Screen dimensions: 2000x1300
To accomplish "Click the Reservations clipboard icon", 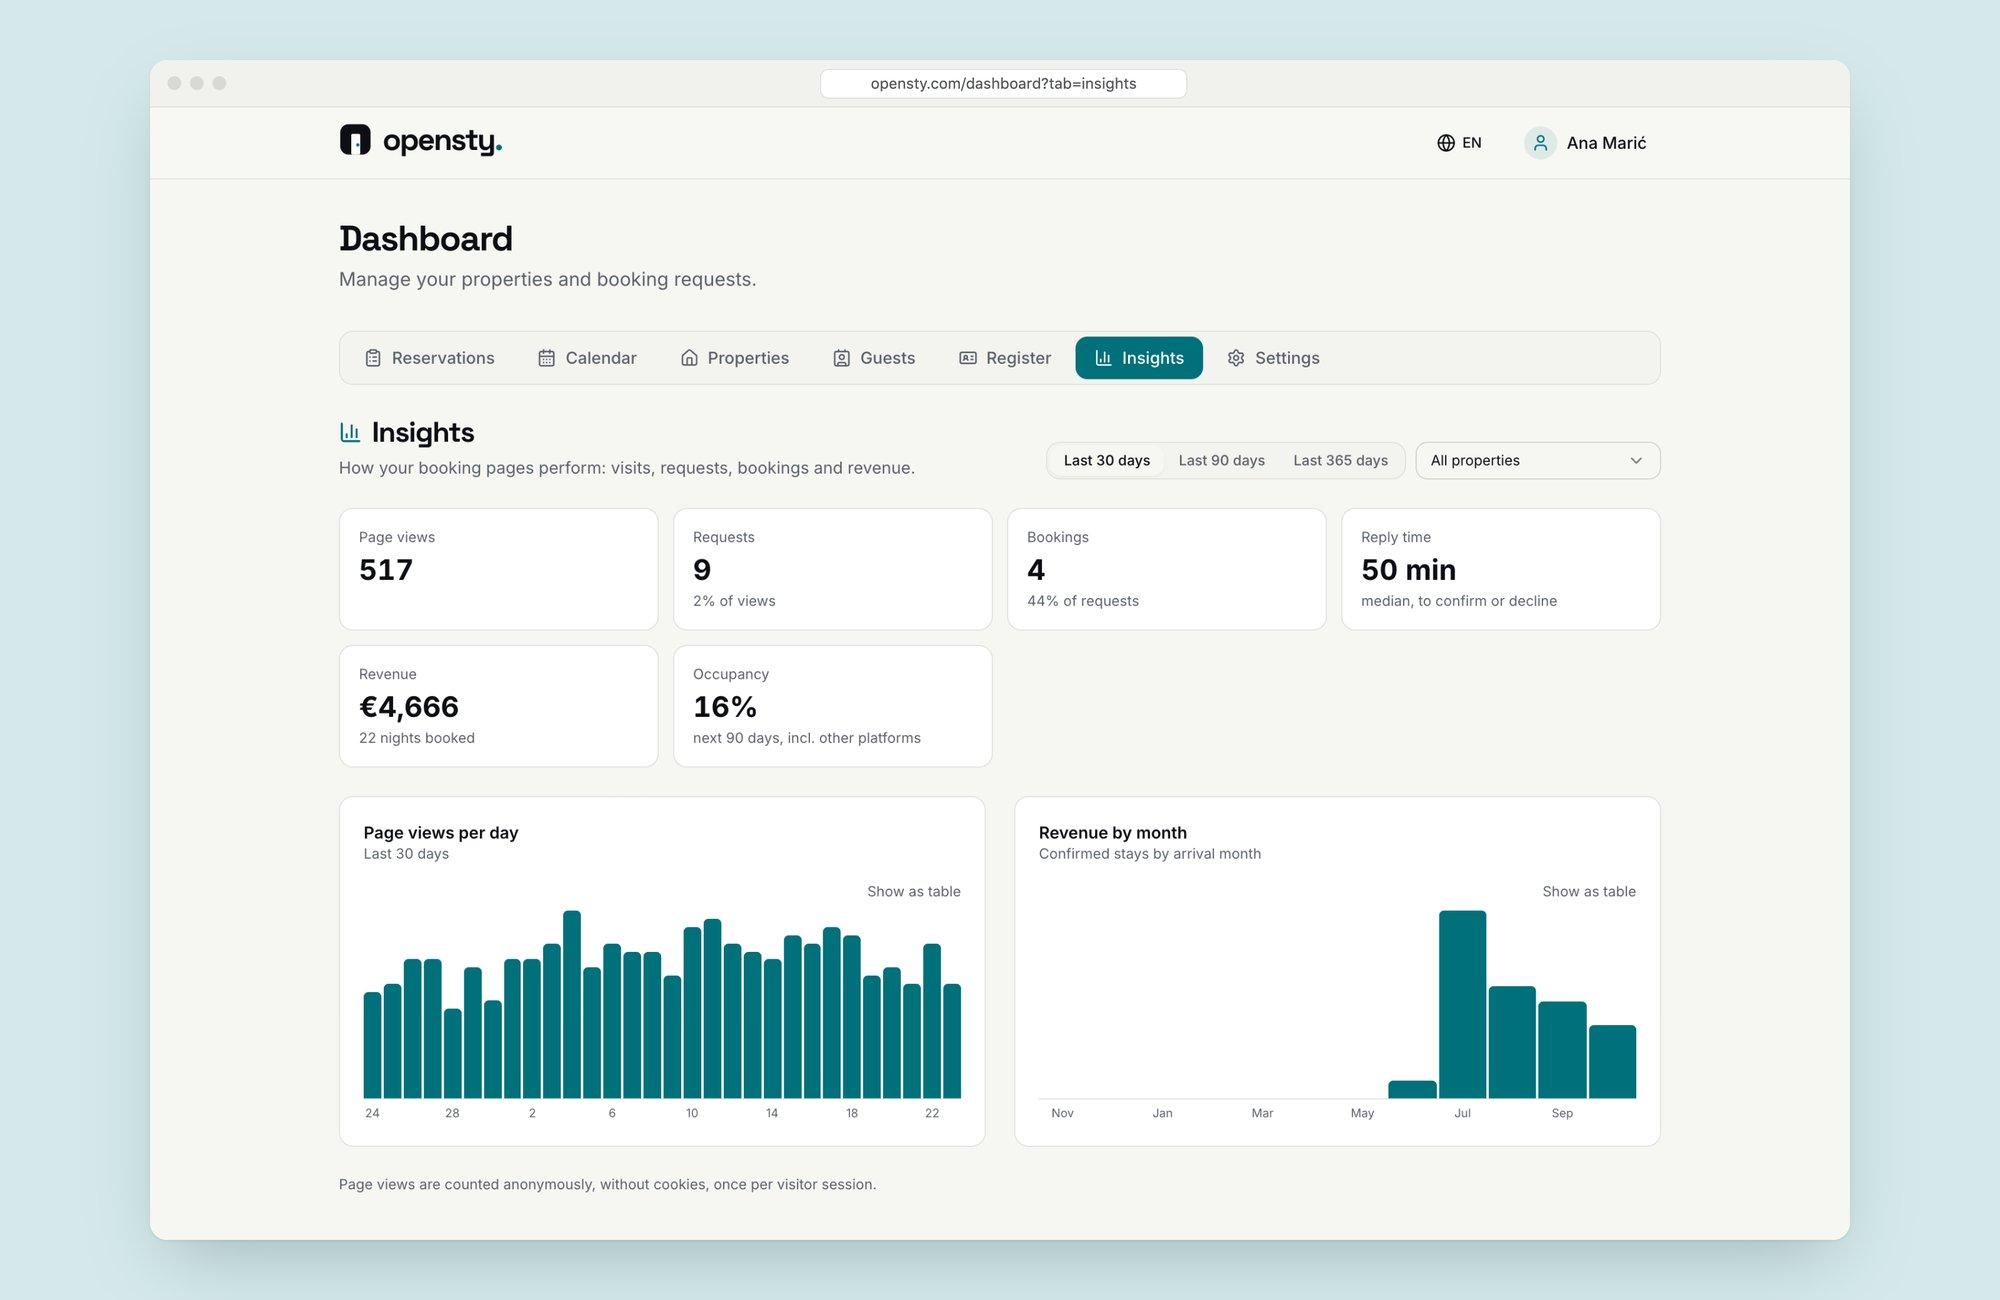I will pyautogui.click(x=373, y=358).
